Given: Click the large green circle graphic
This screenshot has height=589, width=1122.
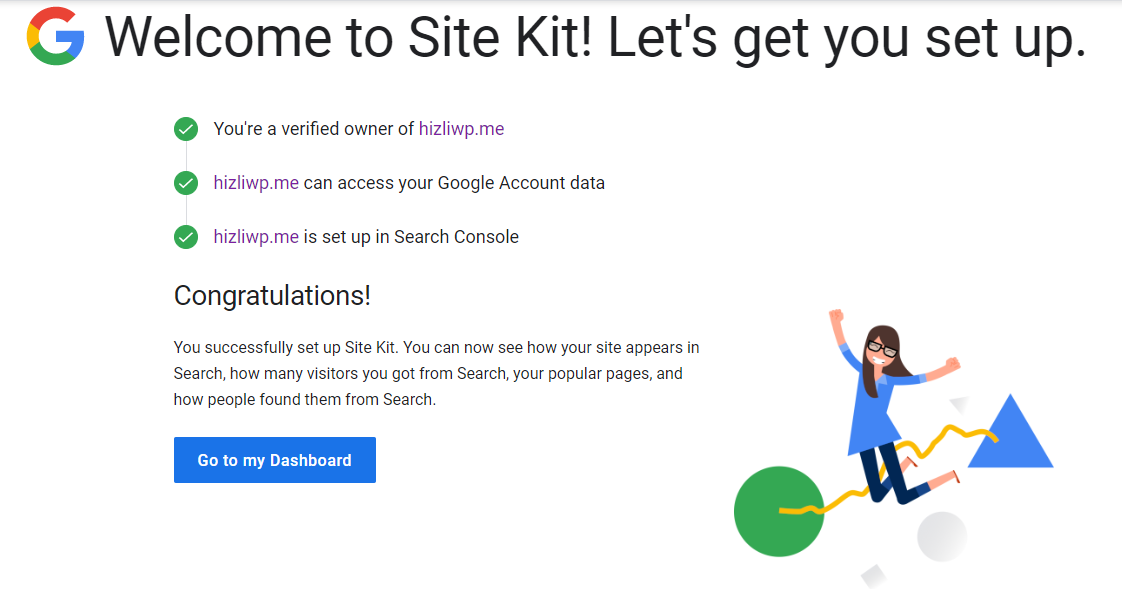Looking at the screenshot, I should [x=779, y=511].
